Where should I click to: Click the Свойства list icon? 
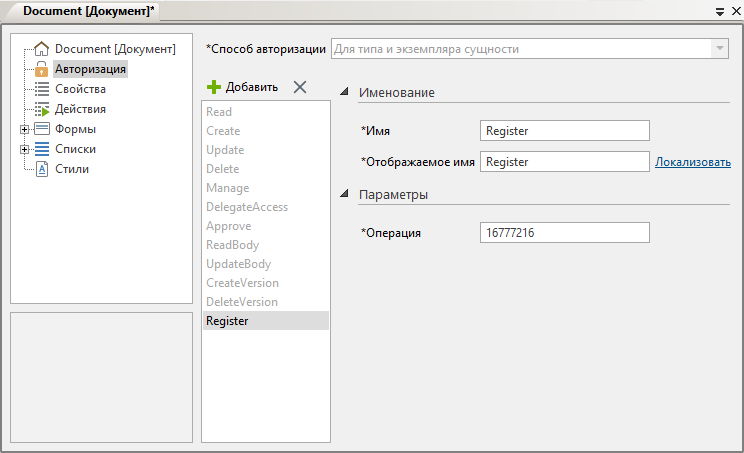(x=42, y=89)
